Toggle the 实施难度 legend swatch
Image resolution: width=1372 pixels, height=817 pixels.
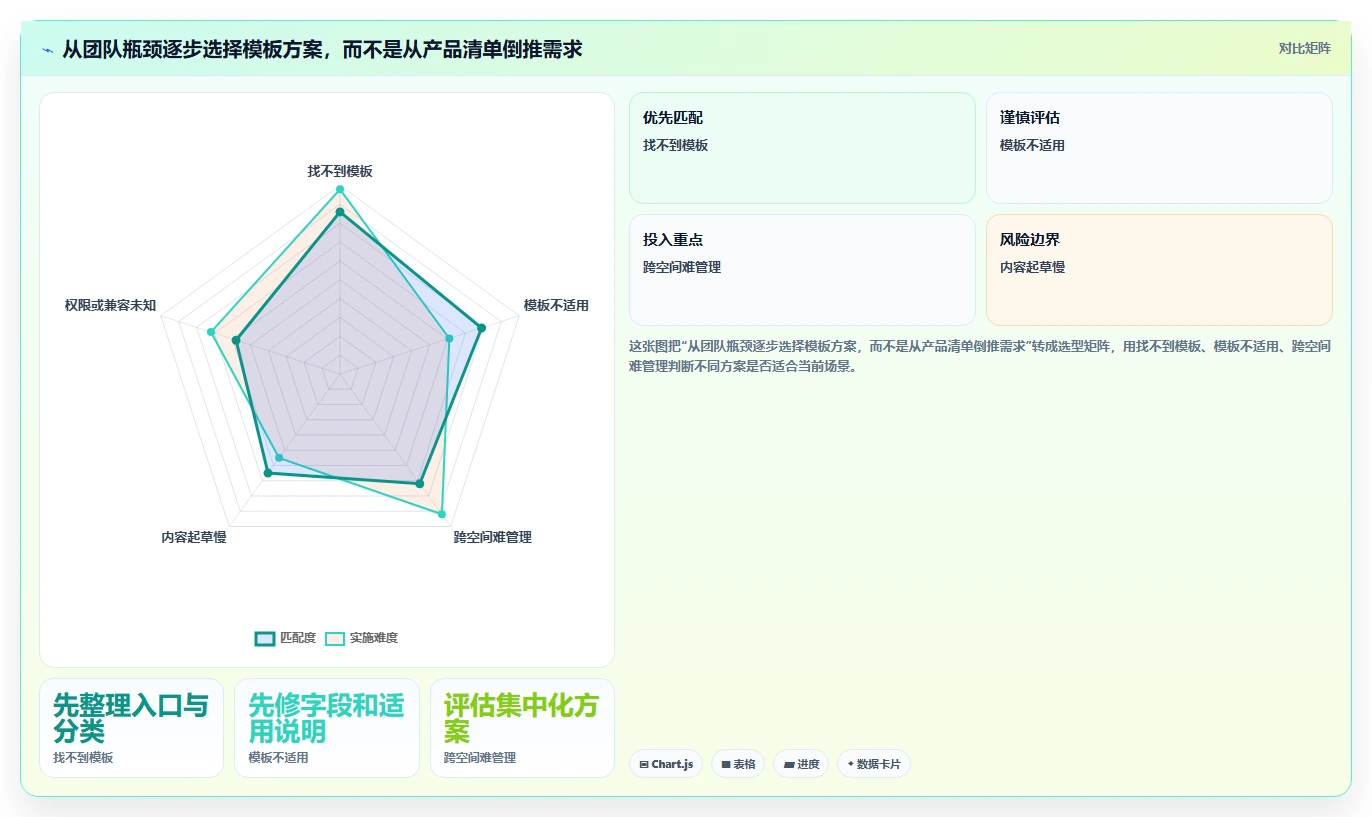[x=334, y=638]
